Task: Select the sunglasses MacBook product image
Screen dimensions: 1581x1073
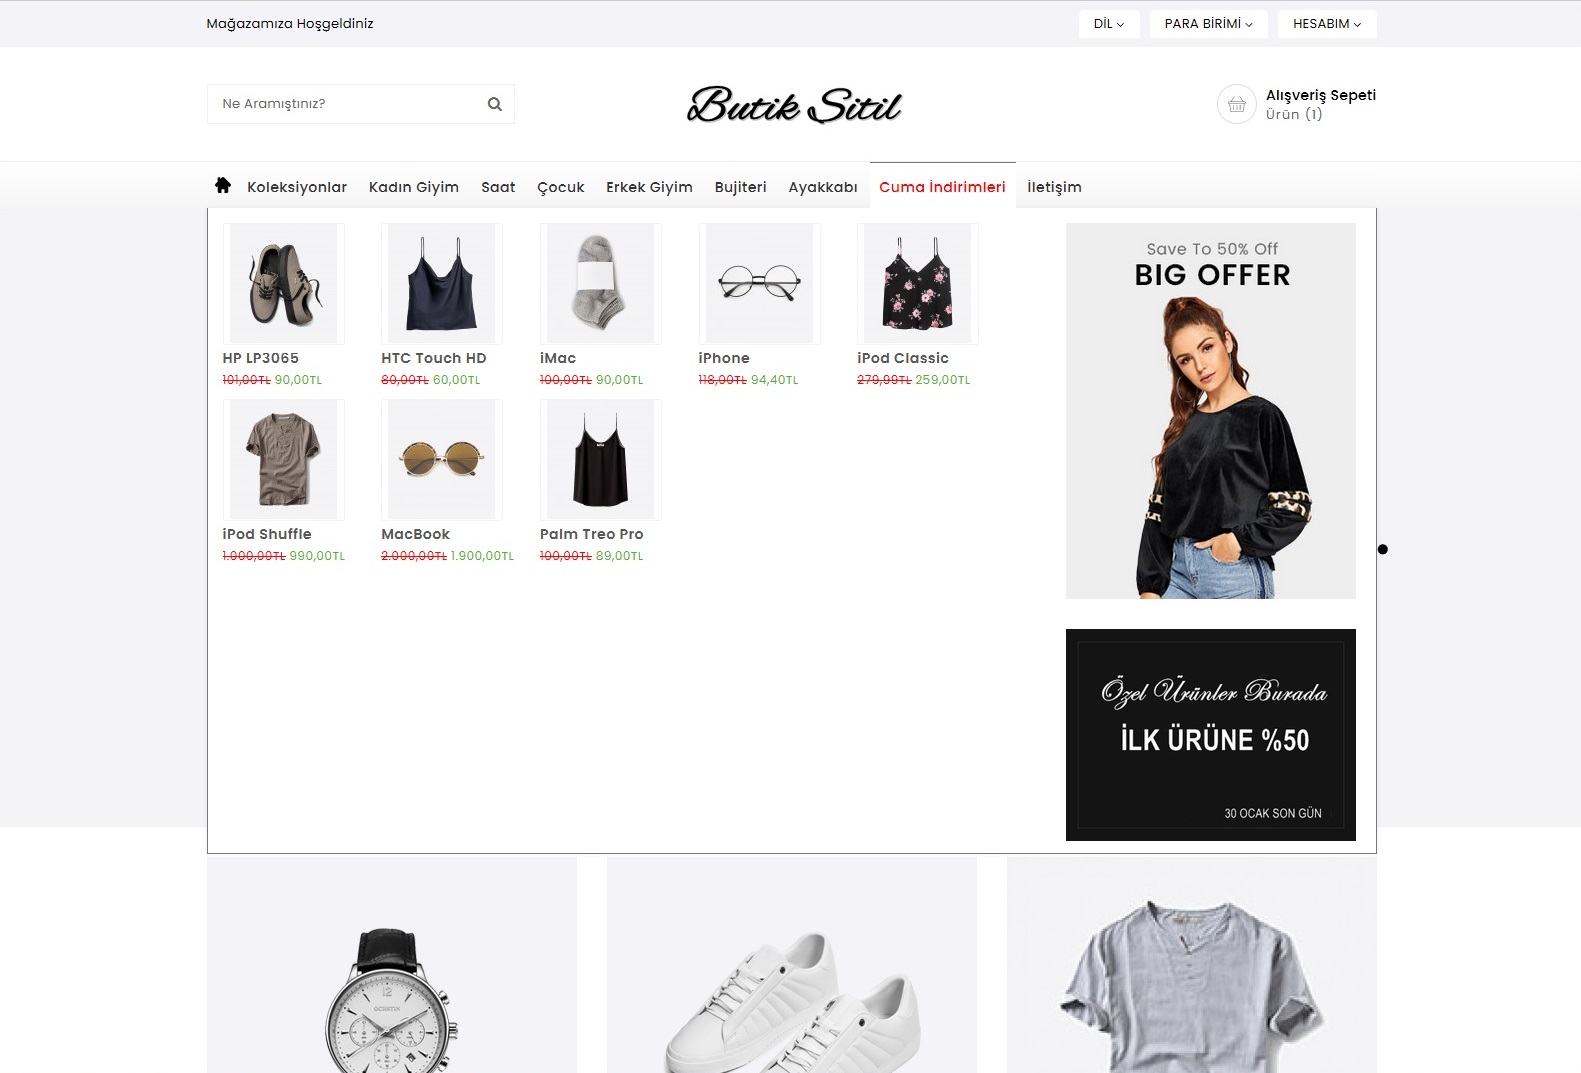Action: coord(442,460)
